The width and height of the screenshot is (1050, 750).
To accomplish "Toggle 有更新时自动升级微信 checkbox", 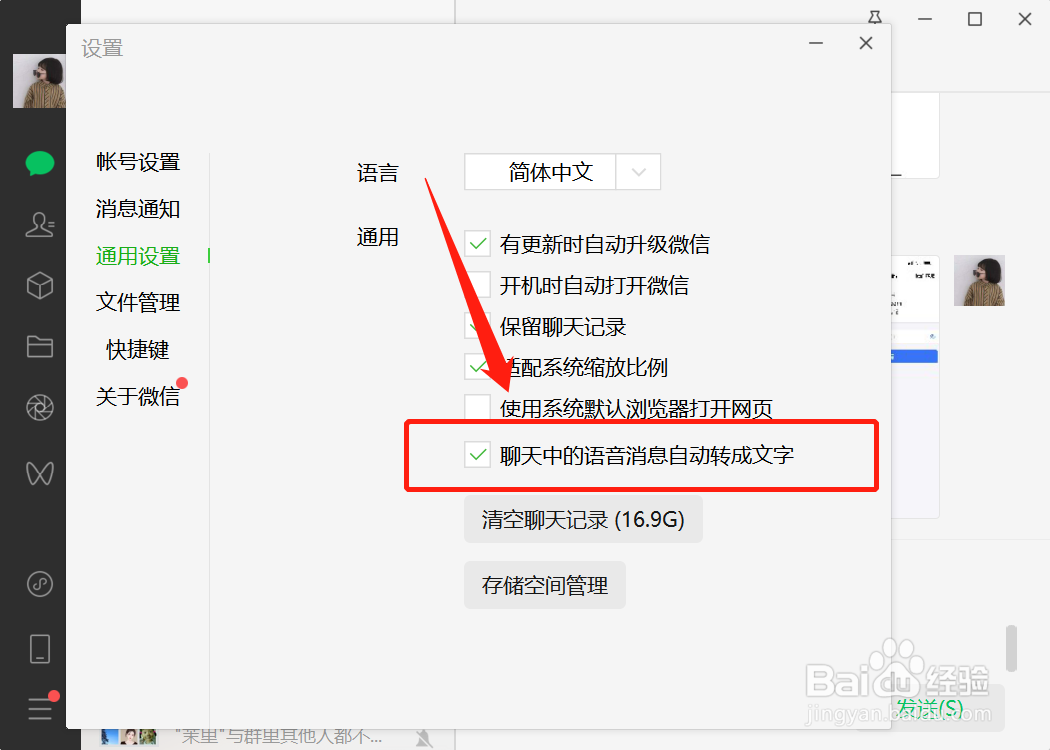I will 477,244.
